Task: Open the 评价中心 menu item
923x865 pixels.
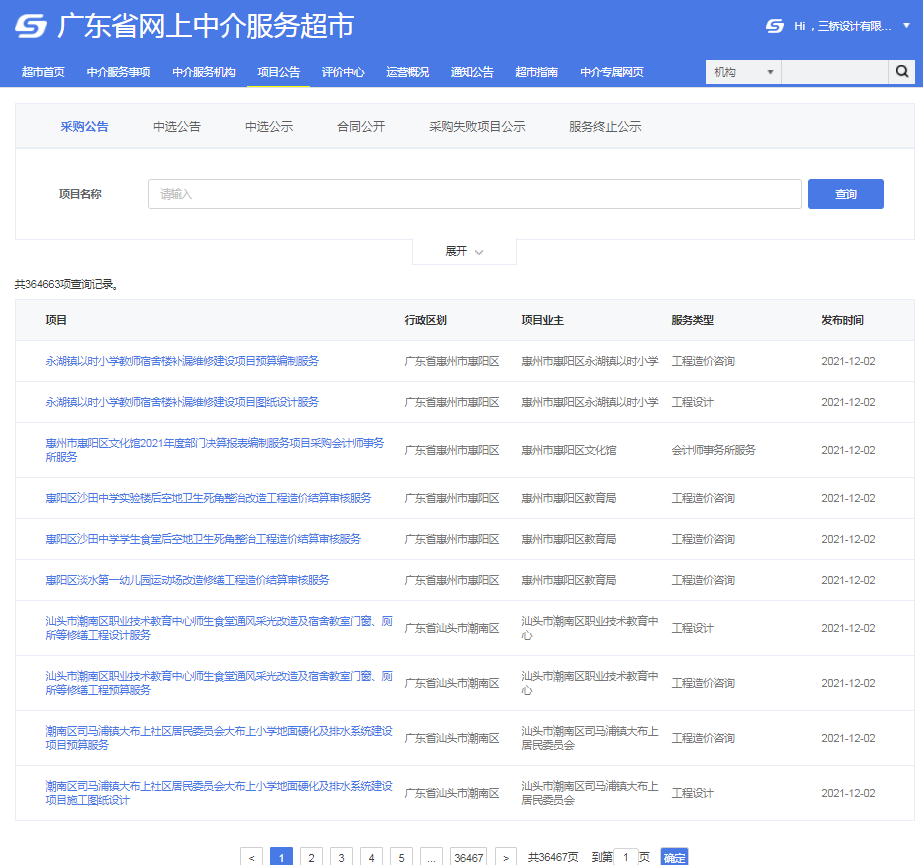Action: pyautogui.click(x=343, y=72)
